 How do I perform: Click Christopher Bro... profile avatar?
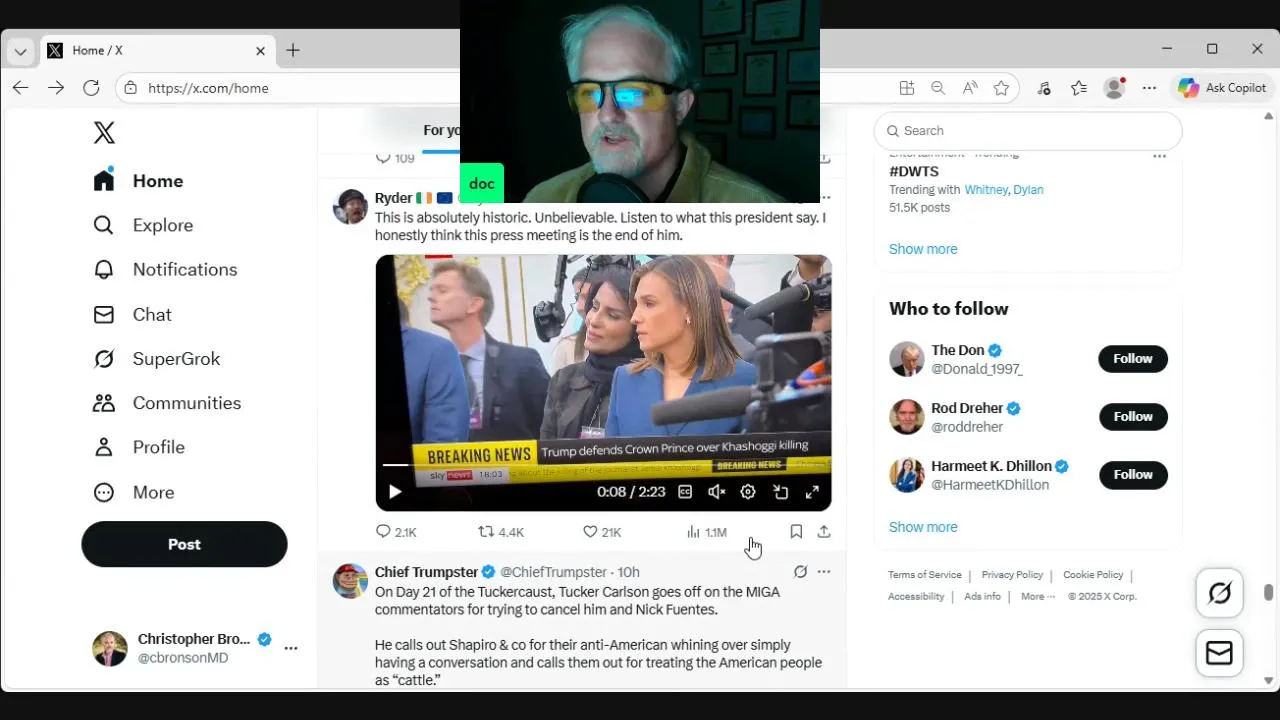[x=110, y=648]
